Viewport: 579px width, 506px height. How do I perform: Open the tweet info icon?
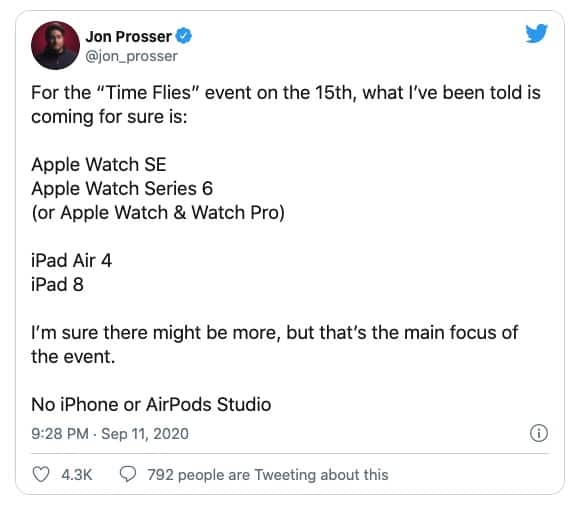coord(539,433)
